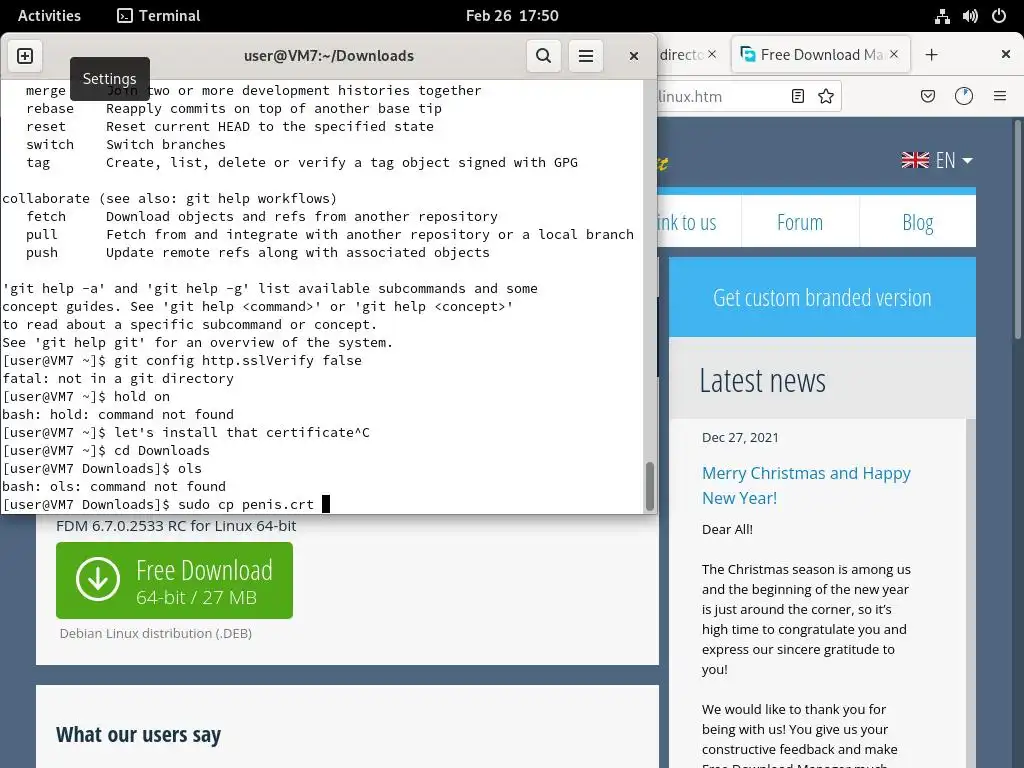Click the terminal vertical scrollbar thumb
The width and height of the screenshot is (1024, 768).
[x=649, y=487]
